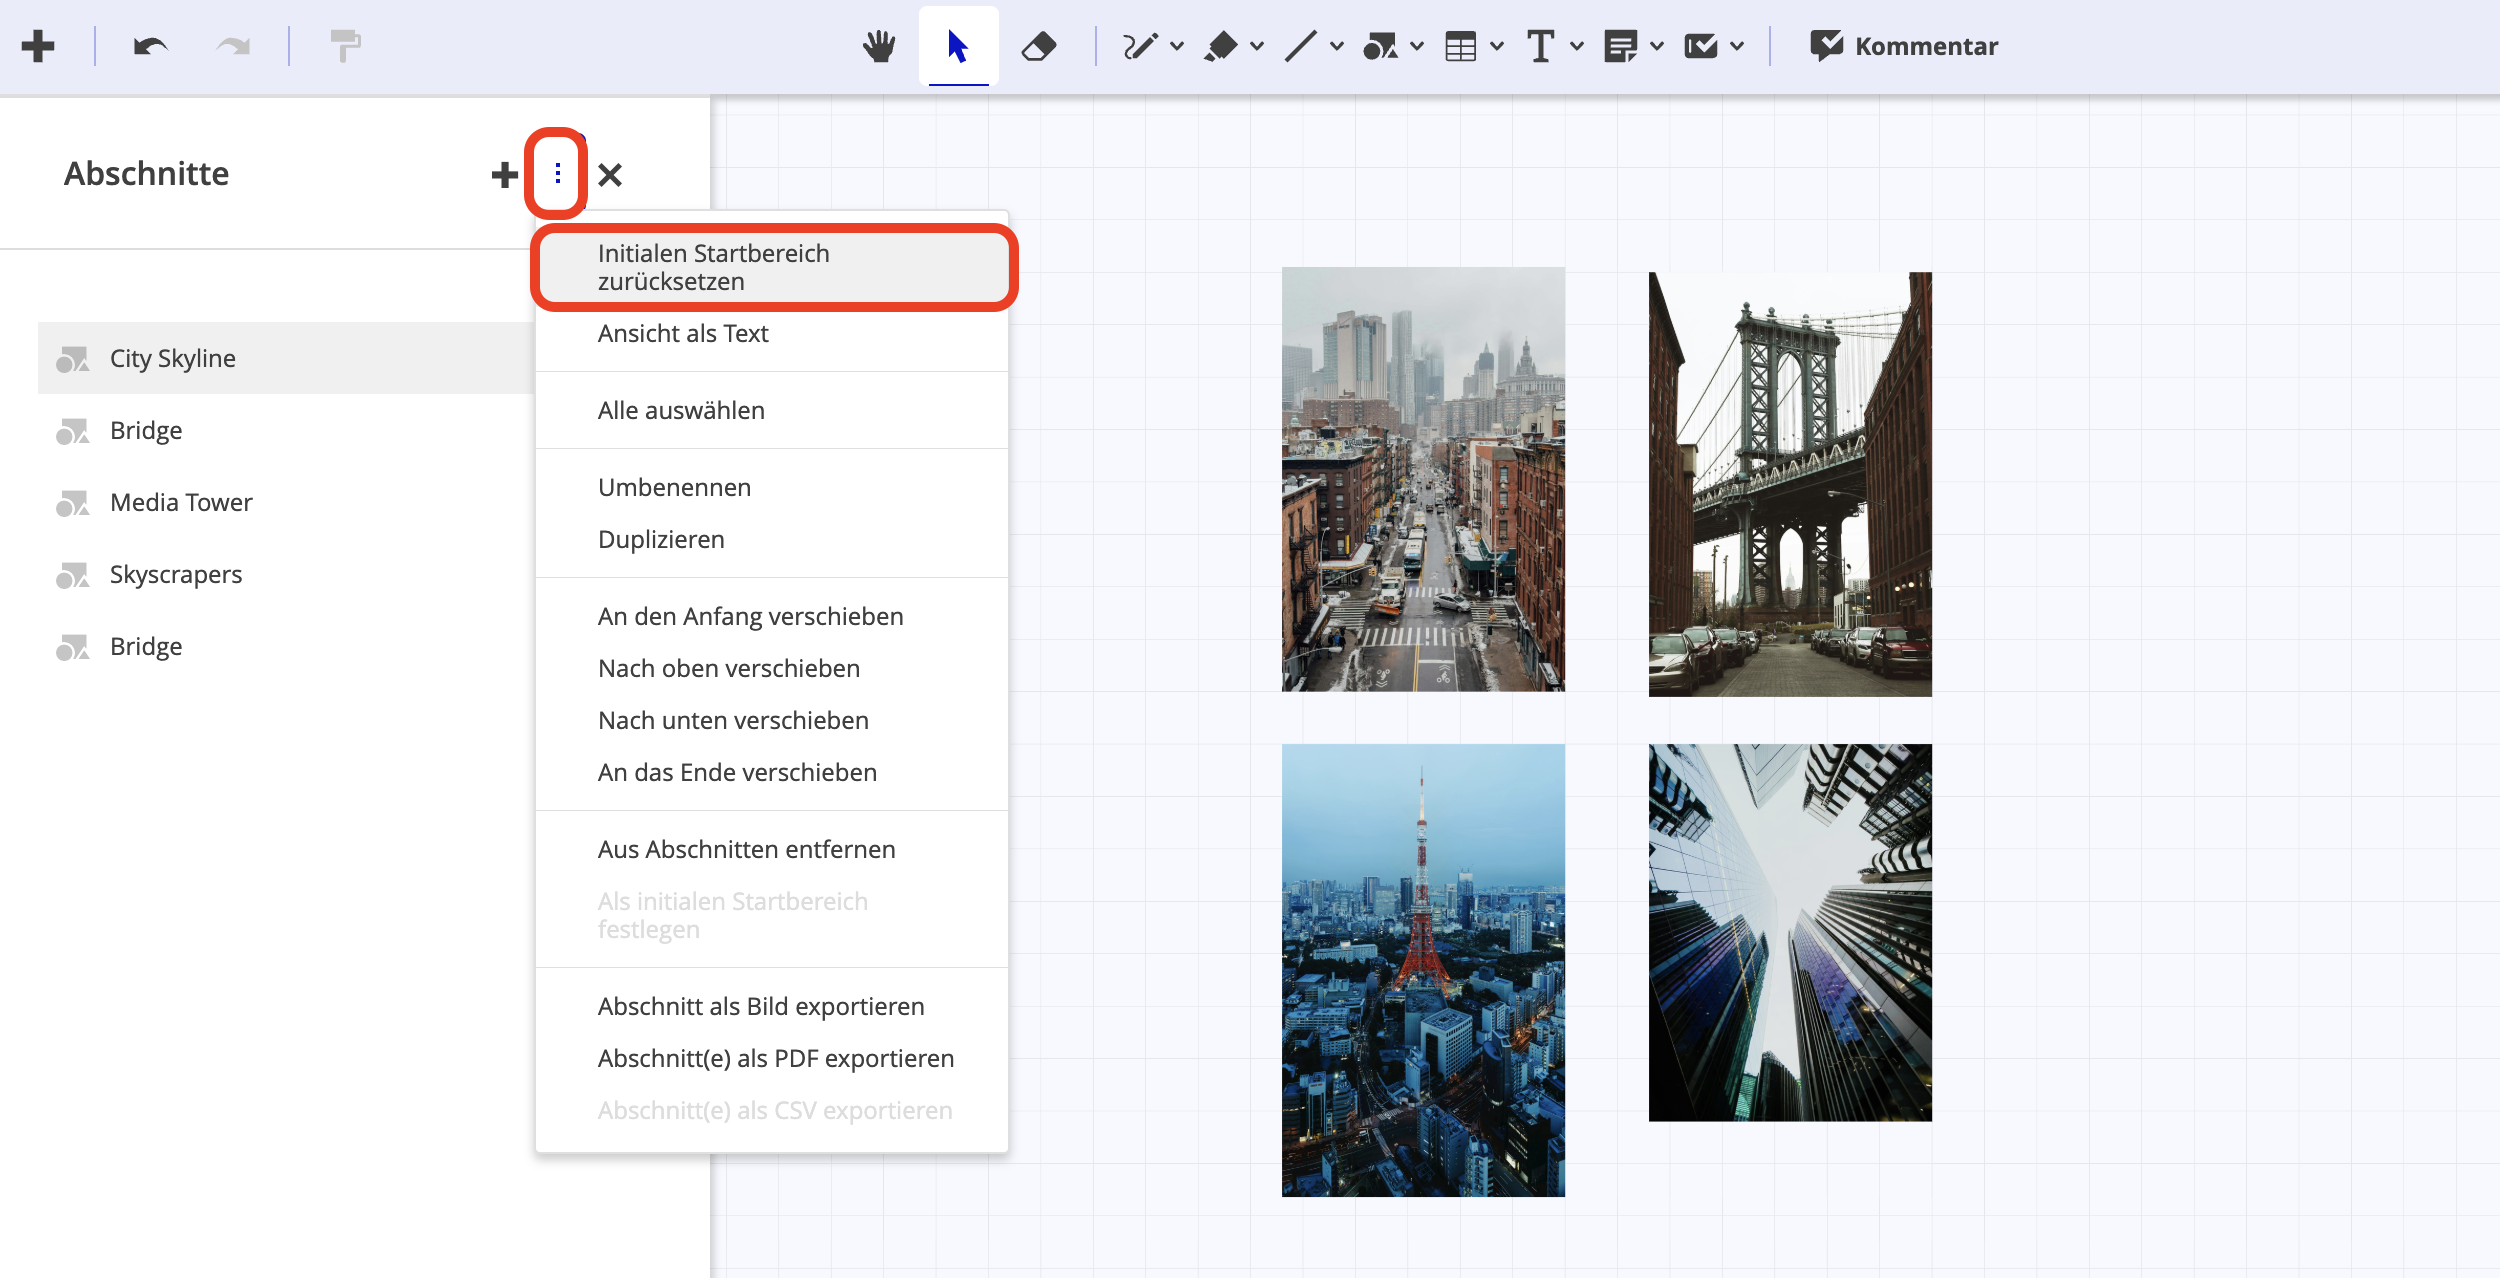Select the Pen drawing tool
The height and width of the screenshot is (1278, 2500).
tap(1140, 45)
